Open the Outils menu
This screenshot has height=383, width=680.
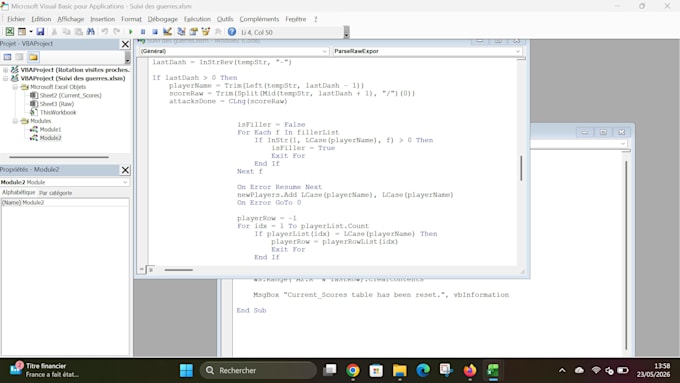pos(225,19)
